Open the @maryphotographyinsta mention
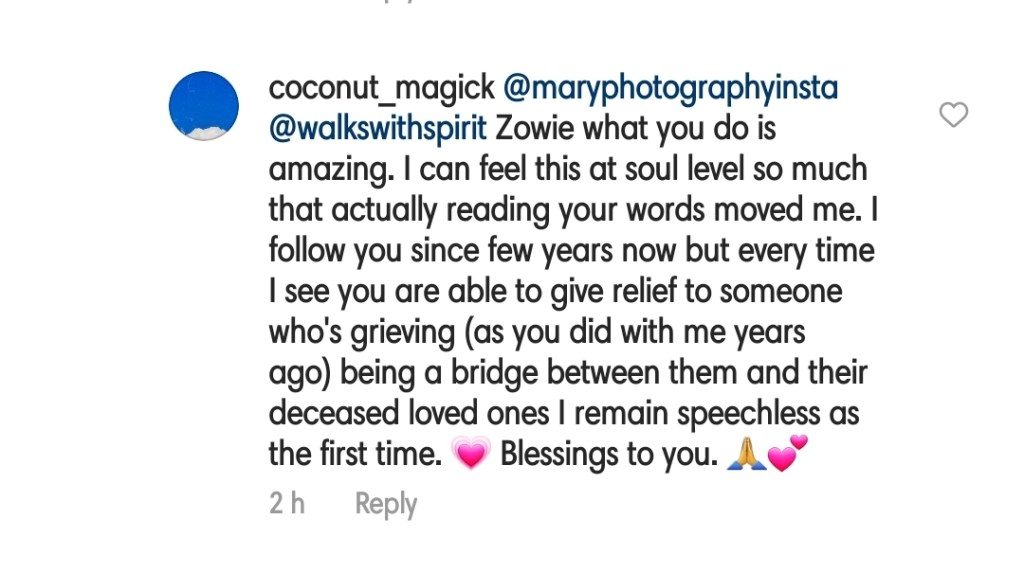Screen dimensions: 1024x573 coord(670,89)
